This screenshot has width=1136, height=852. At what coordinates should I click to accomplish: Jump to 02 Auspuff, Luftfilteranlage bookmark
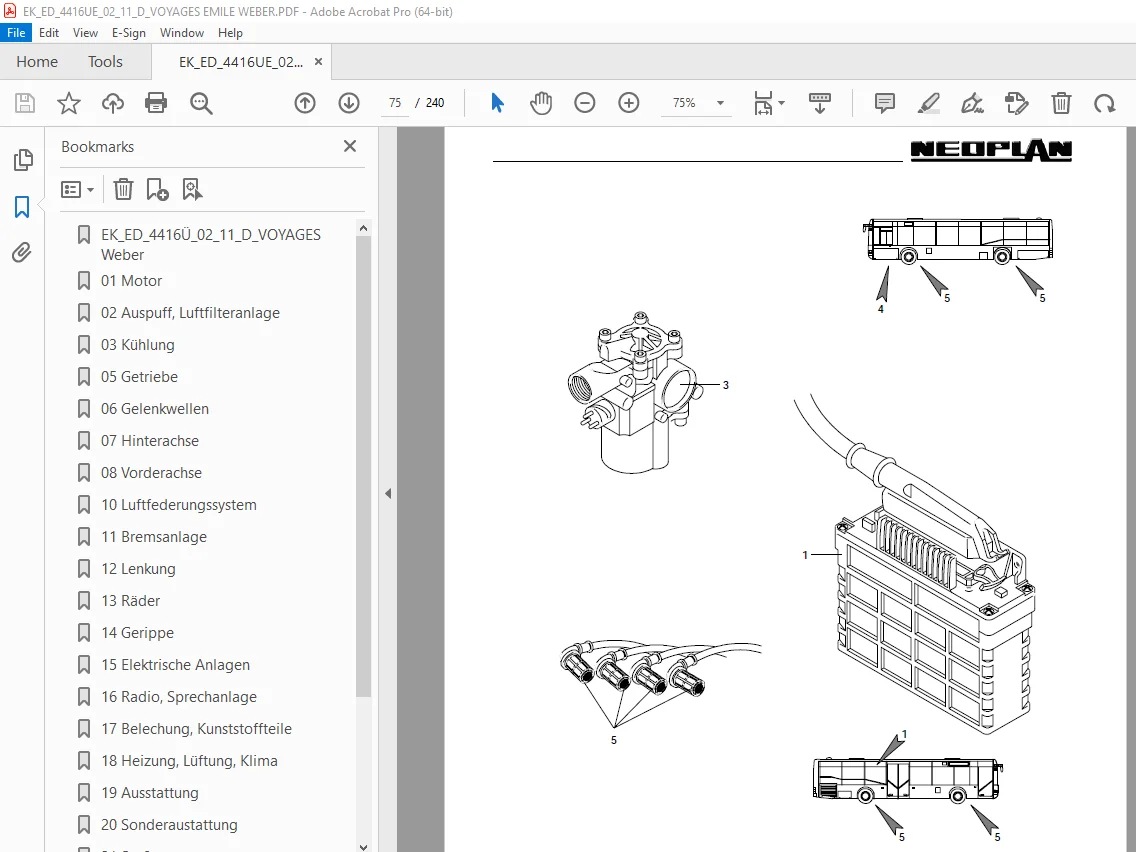point(190,312)
